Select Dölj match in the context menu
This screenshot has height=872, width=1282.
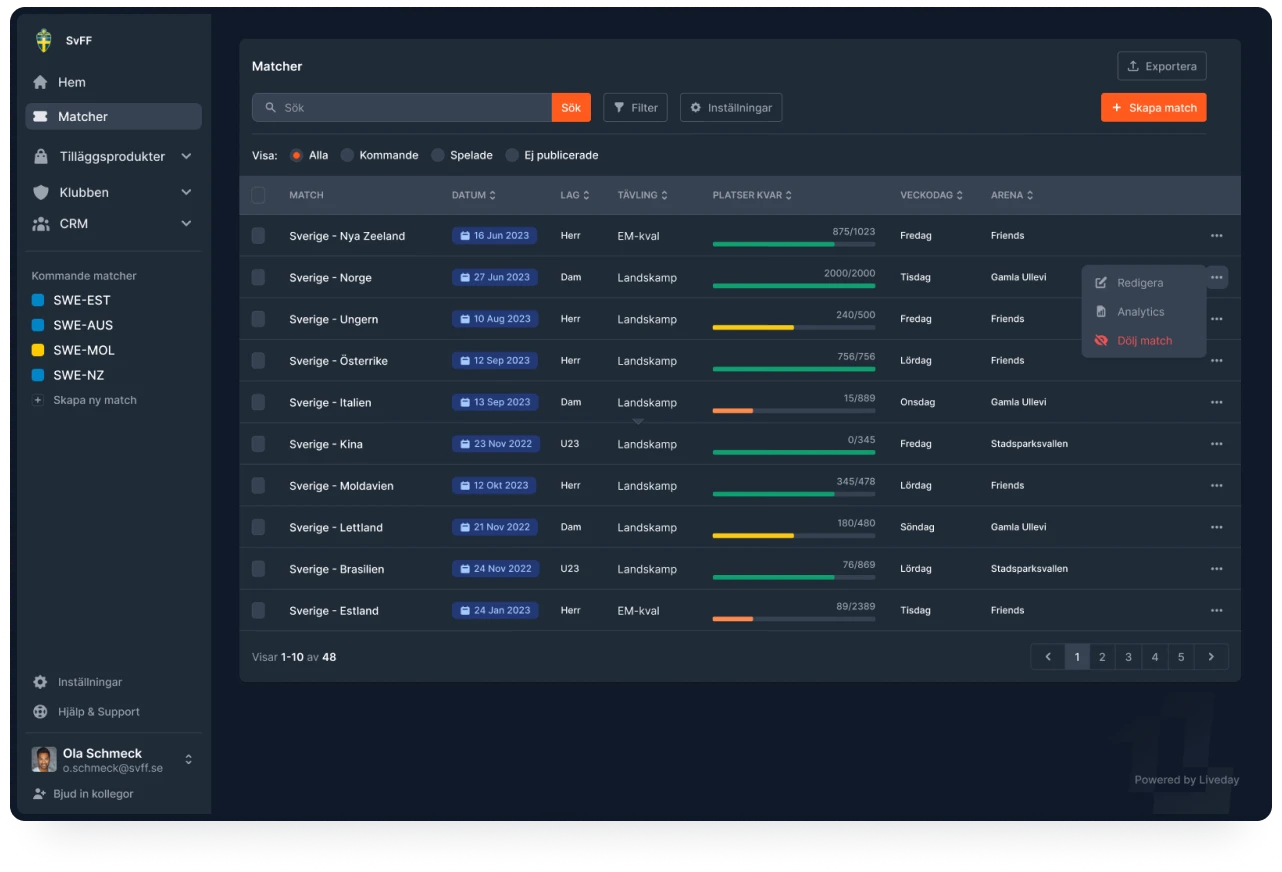1144,341
